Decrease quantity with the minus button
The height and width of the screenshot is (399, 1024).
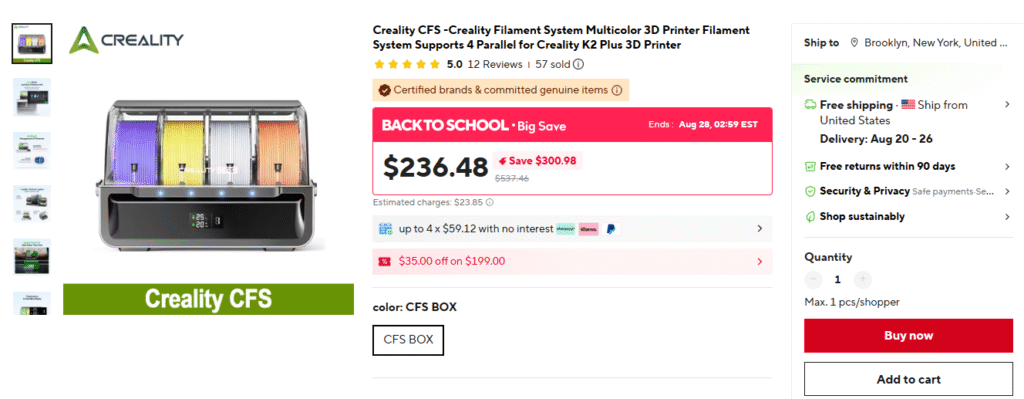813,279
